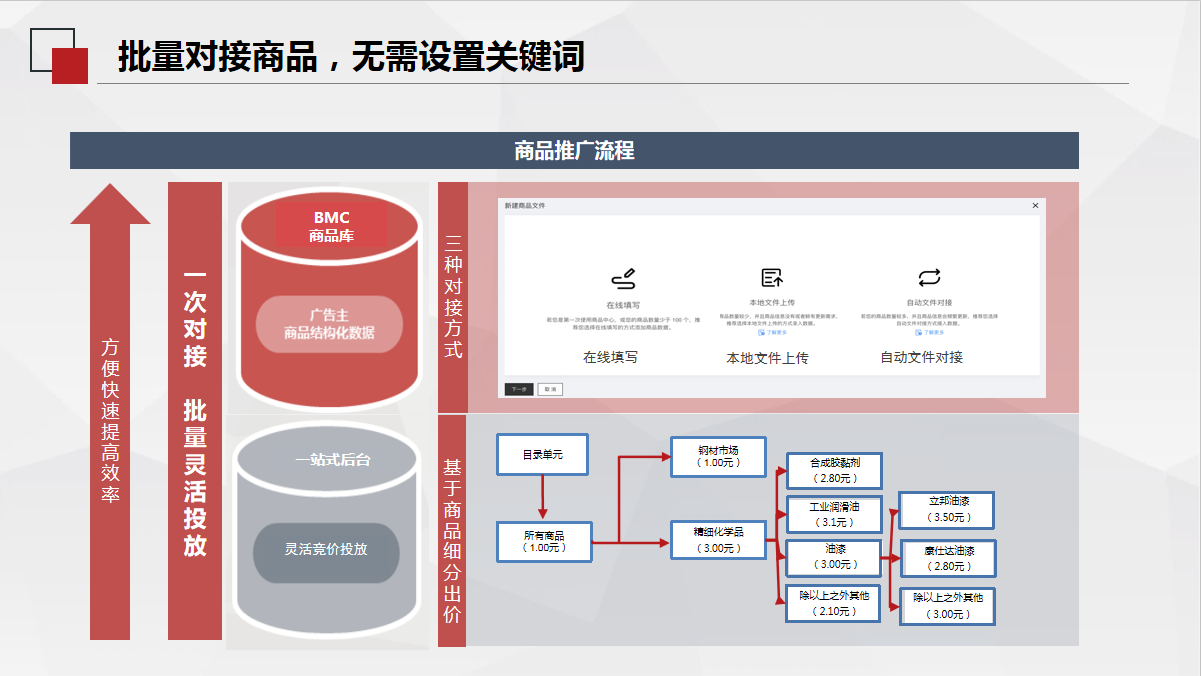Screen dimensions: 1201x676
Task: Select the 除以上之外其他 (2.10元) box
Action: click(x=834, y=603)
